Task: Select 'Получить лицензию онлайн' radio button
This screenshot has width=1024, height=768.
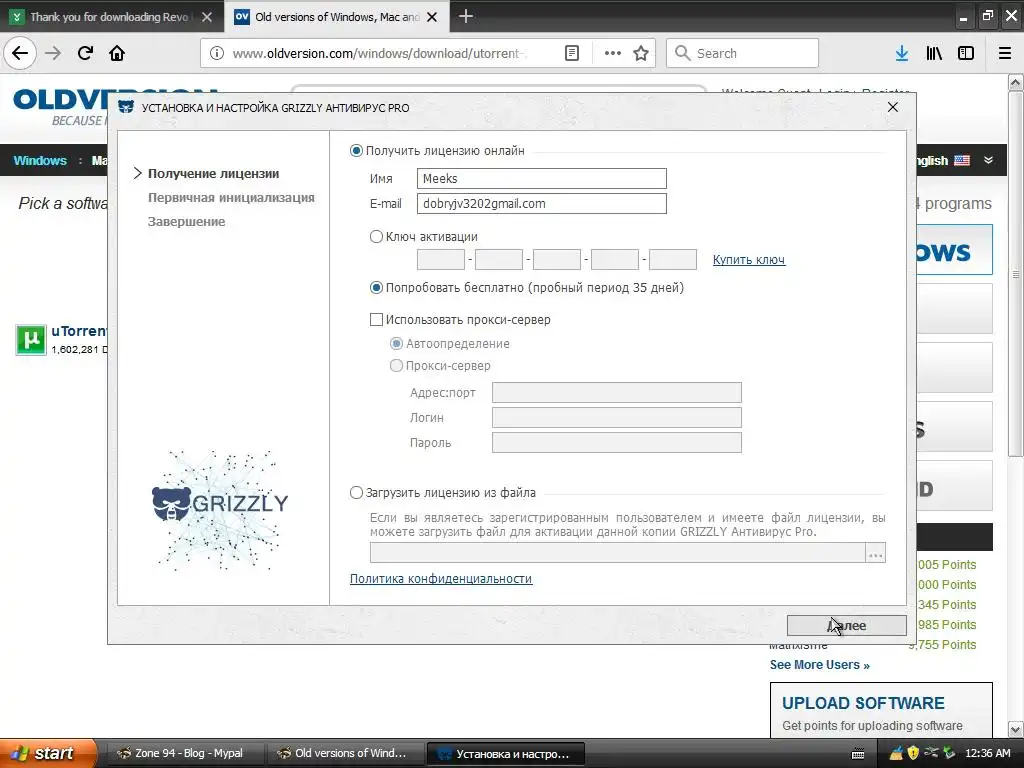Action: [356, 151]
